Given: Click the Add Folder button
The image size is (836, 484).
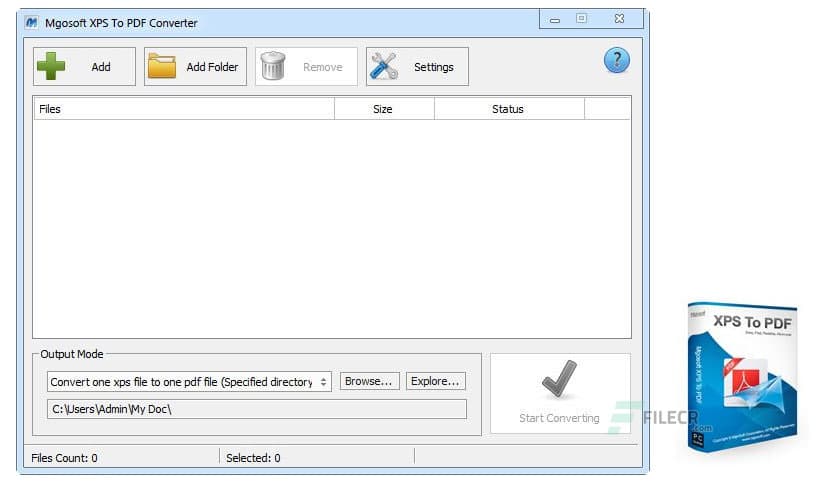Looking at the screenshot, I should (195, 67).
